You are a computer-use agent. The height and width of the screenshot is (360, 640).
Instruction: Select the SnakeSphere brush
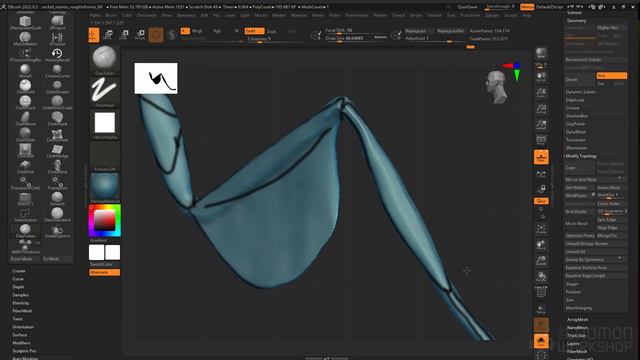point(57,231)
